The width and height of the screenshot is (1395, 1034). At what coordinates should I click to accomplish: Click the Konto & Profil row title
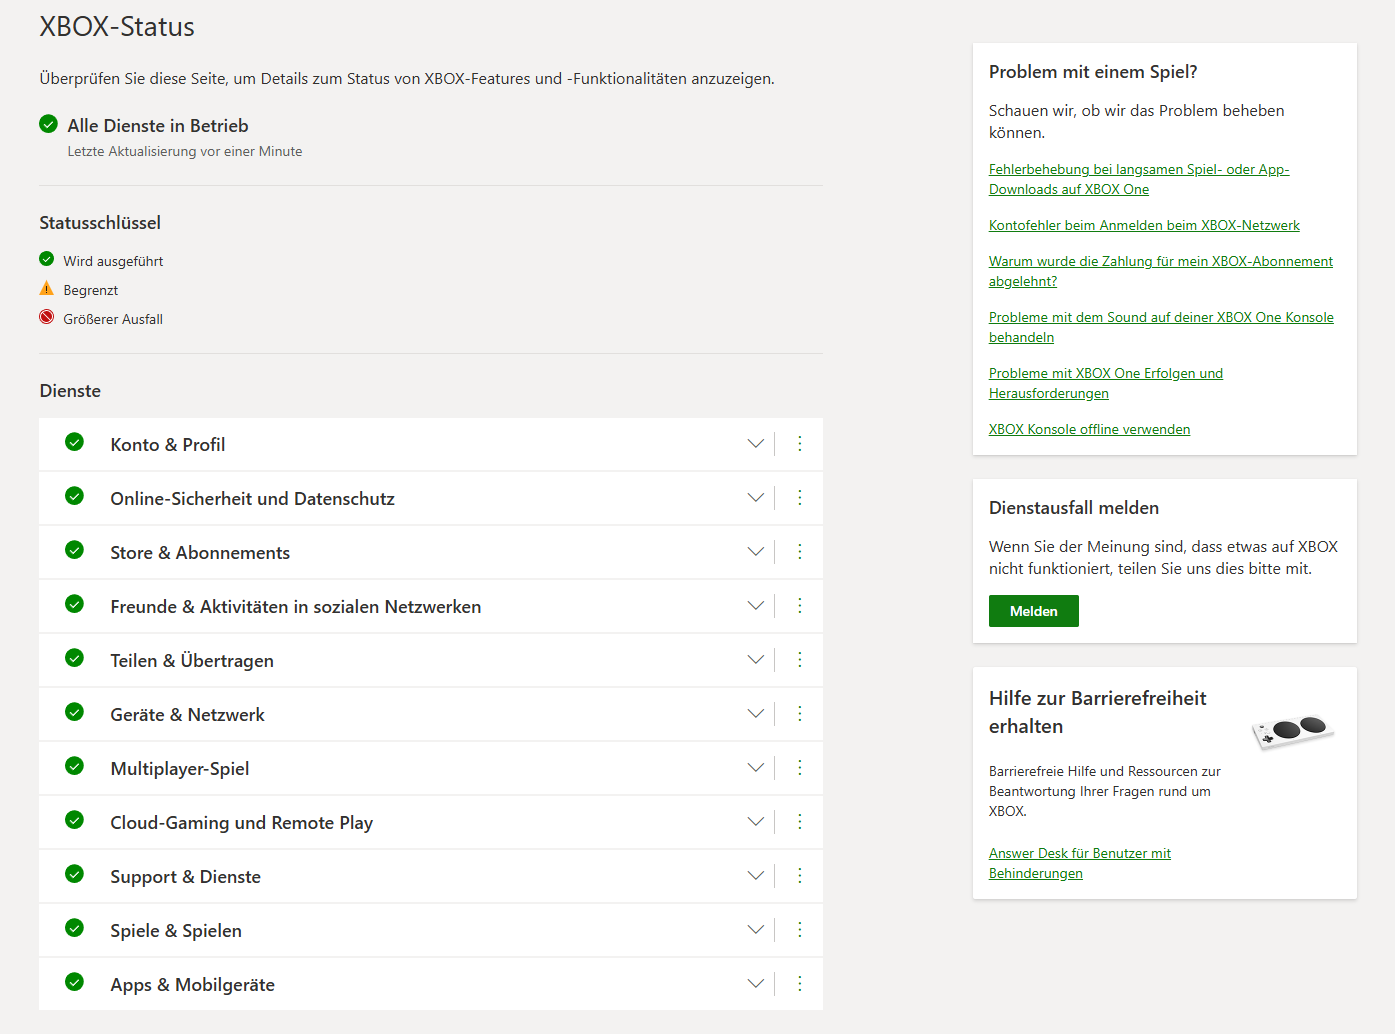click(168, 445)
